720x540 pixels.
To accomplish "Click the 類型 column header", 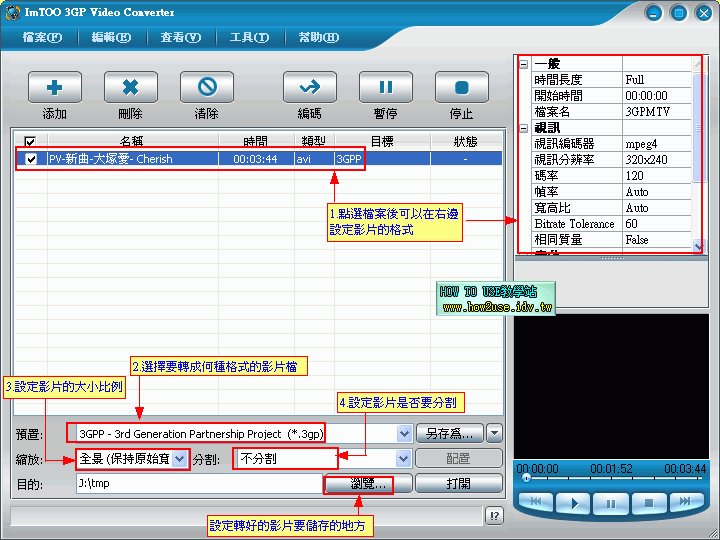I will (315, 141).
